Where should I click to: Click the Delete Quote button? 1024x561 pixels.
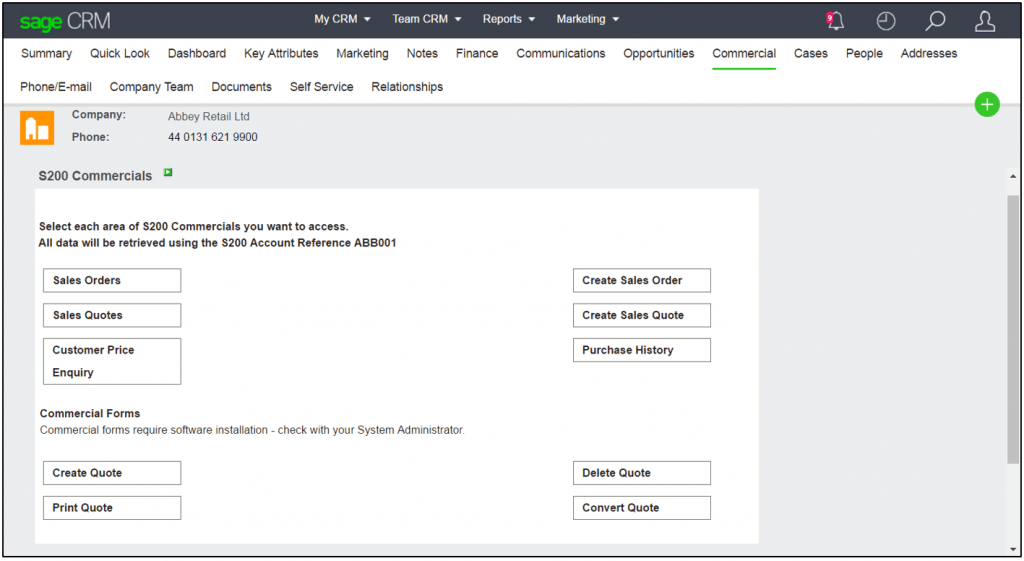point(641,473)
